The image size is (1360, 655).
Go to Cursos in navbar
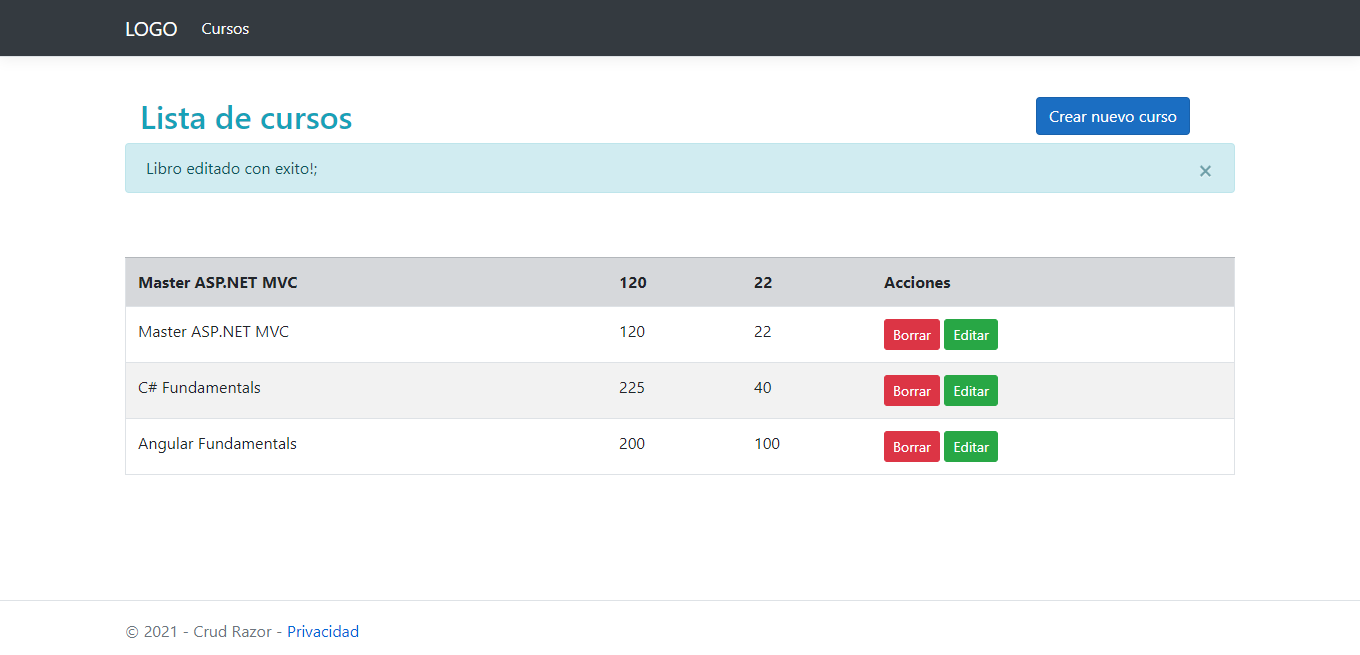pyautogui.click(x=225, y=29)
